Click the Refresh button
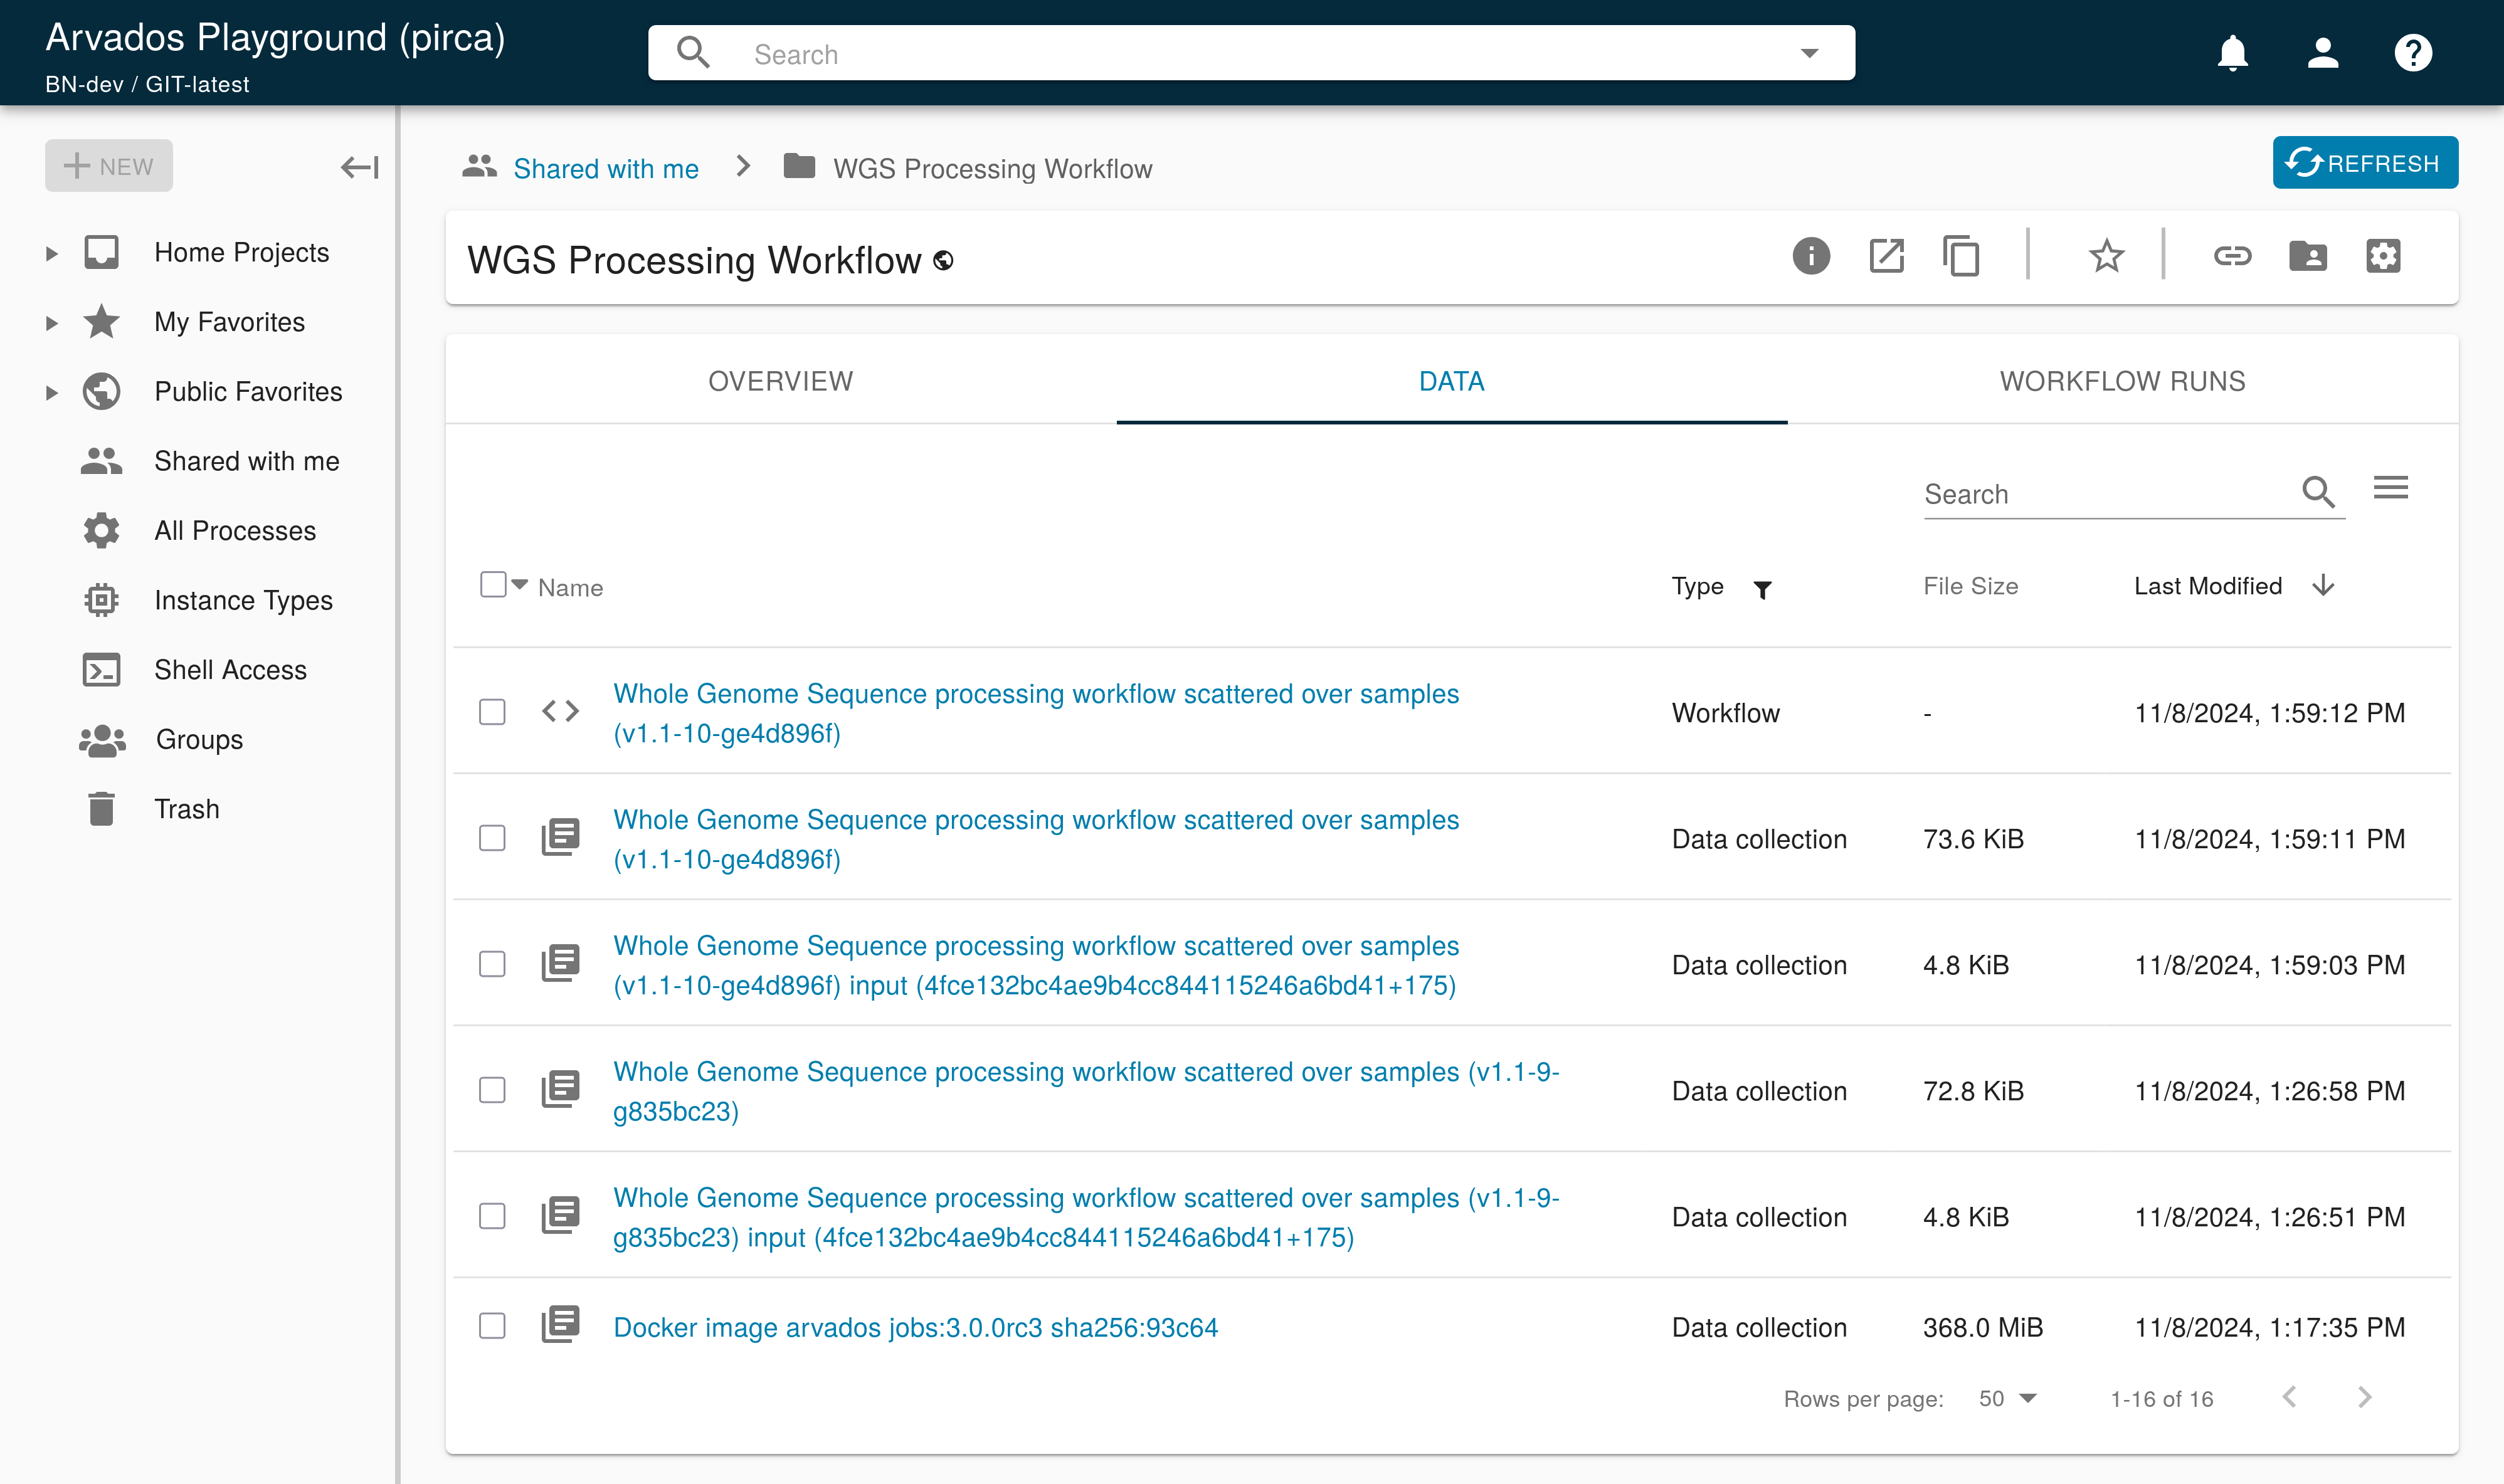 coord(2365,163)
